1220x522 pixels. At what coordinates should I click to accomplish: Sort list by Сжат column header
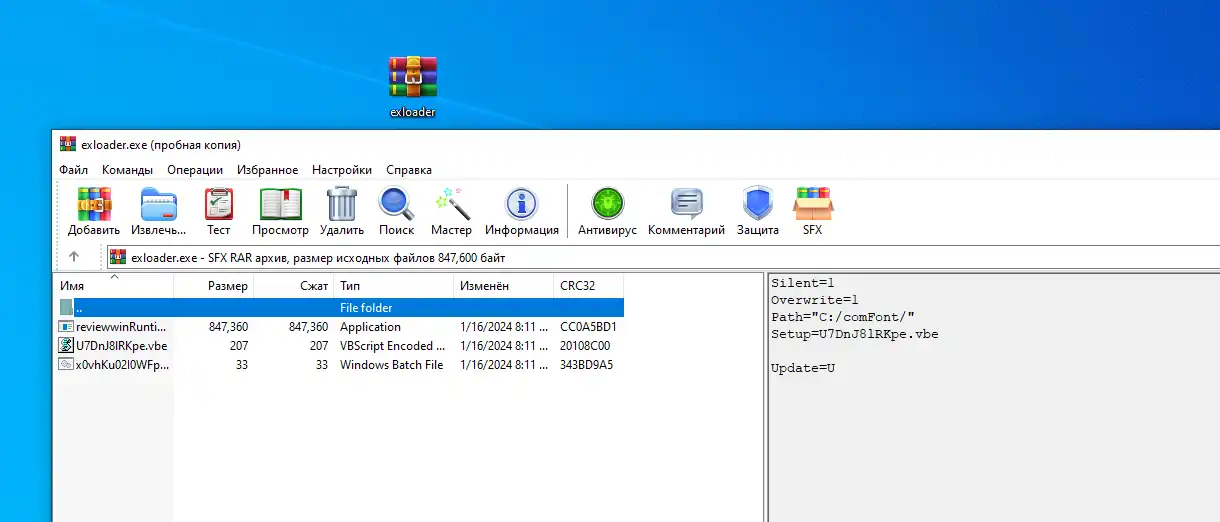click(294, 286)
